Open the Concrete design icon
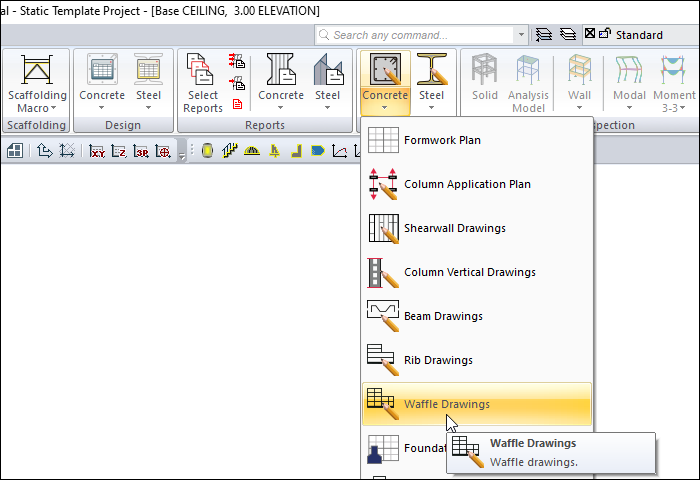This screenshot has height=480, width=700. point(102,70)
